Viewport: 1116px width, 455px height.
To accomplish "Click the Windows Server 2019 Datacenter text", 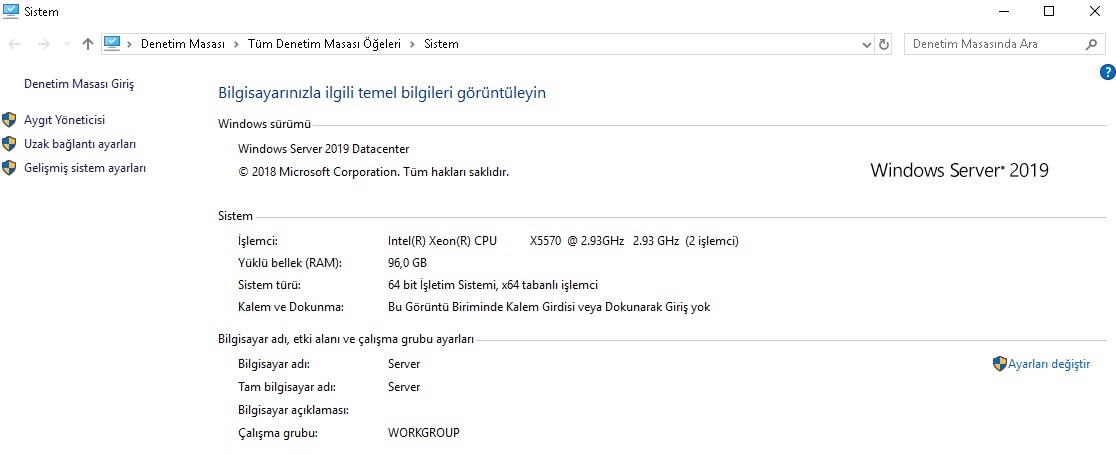I will [x=324, y=149].
